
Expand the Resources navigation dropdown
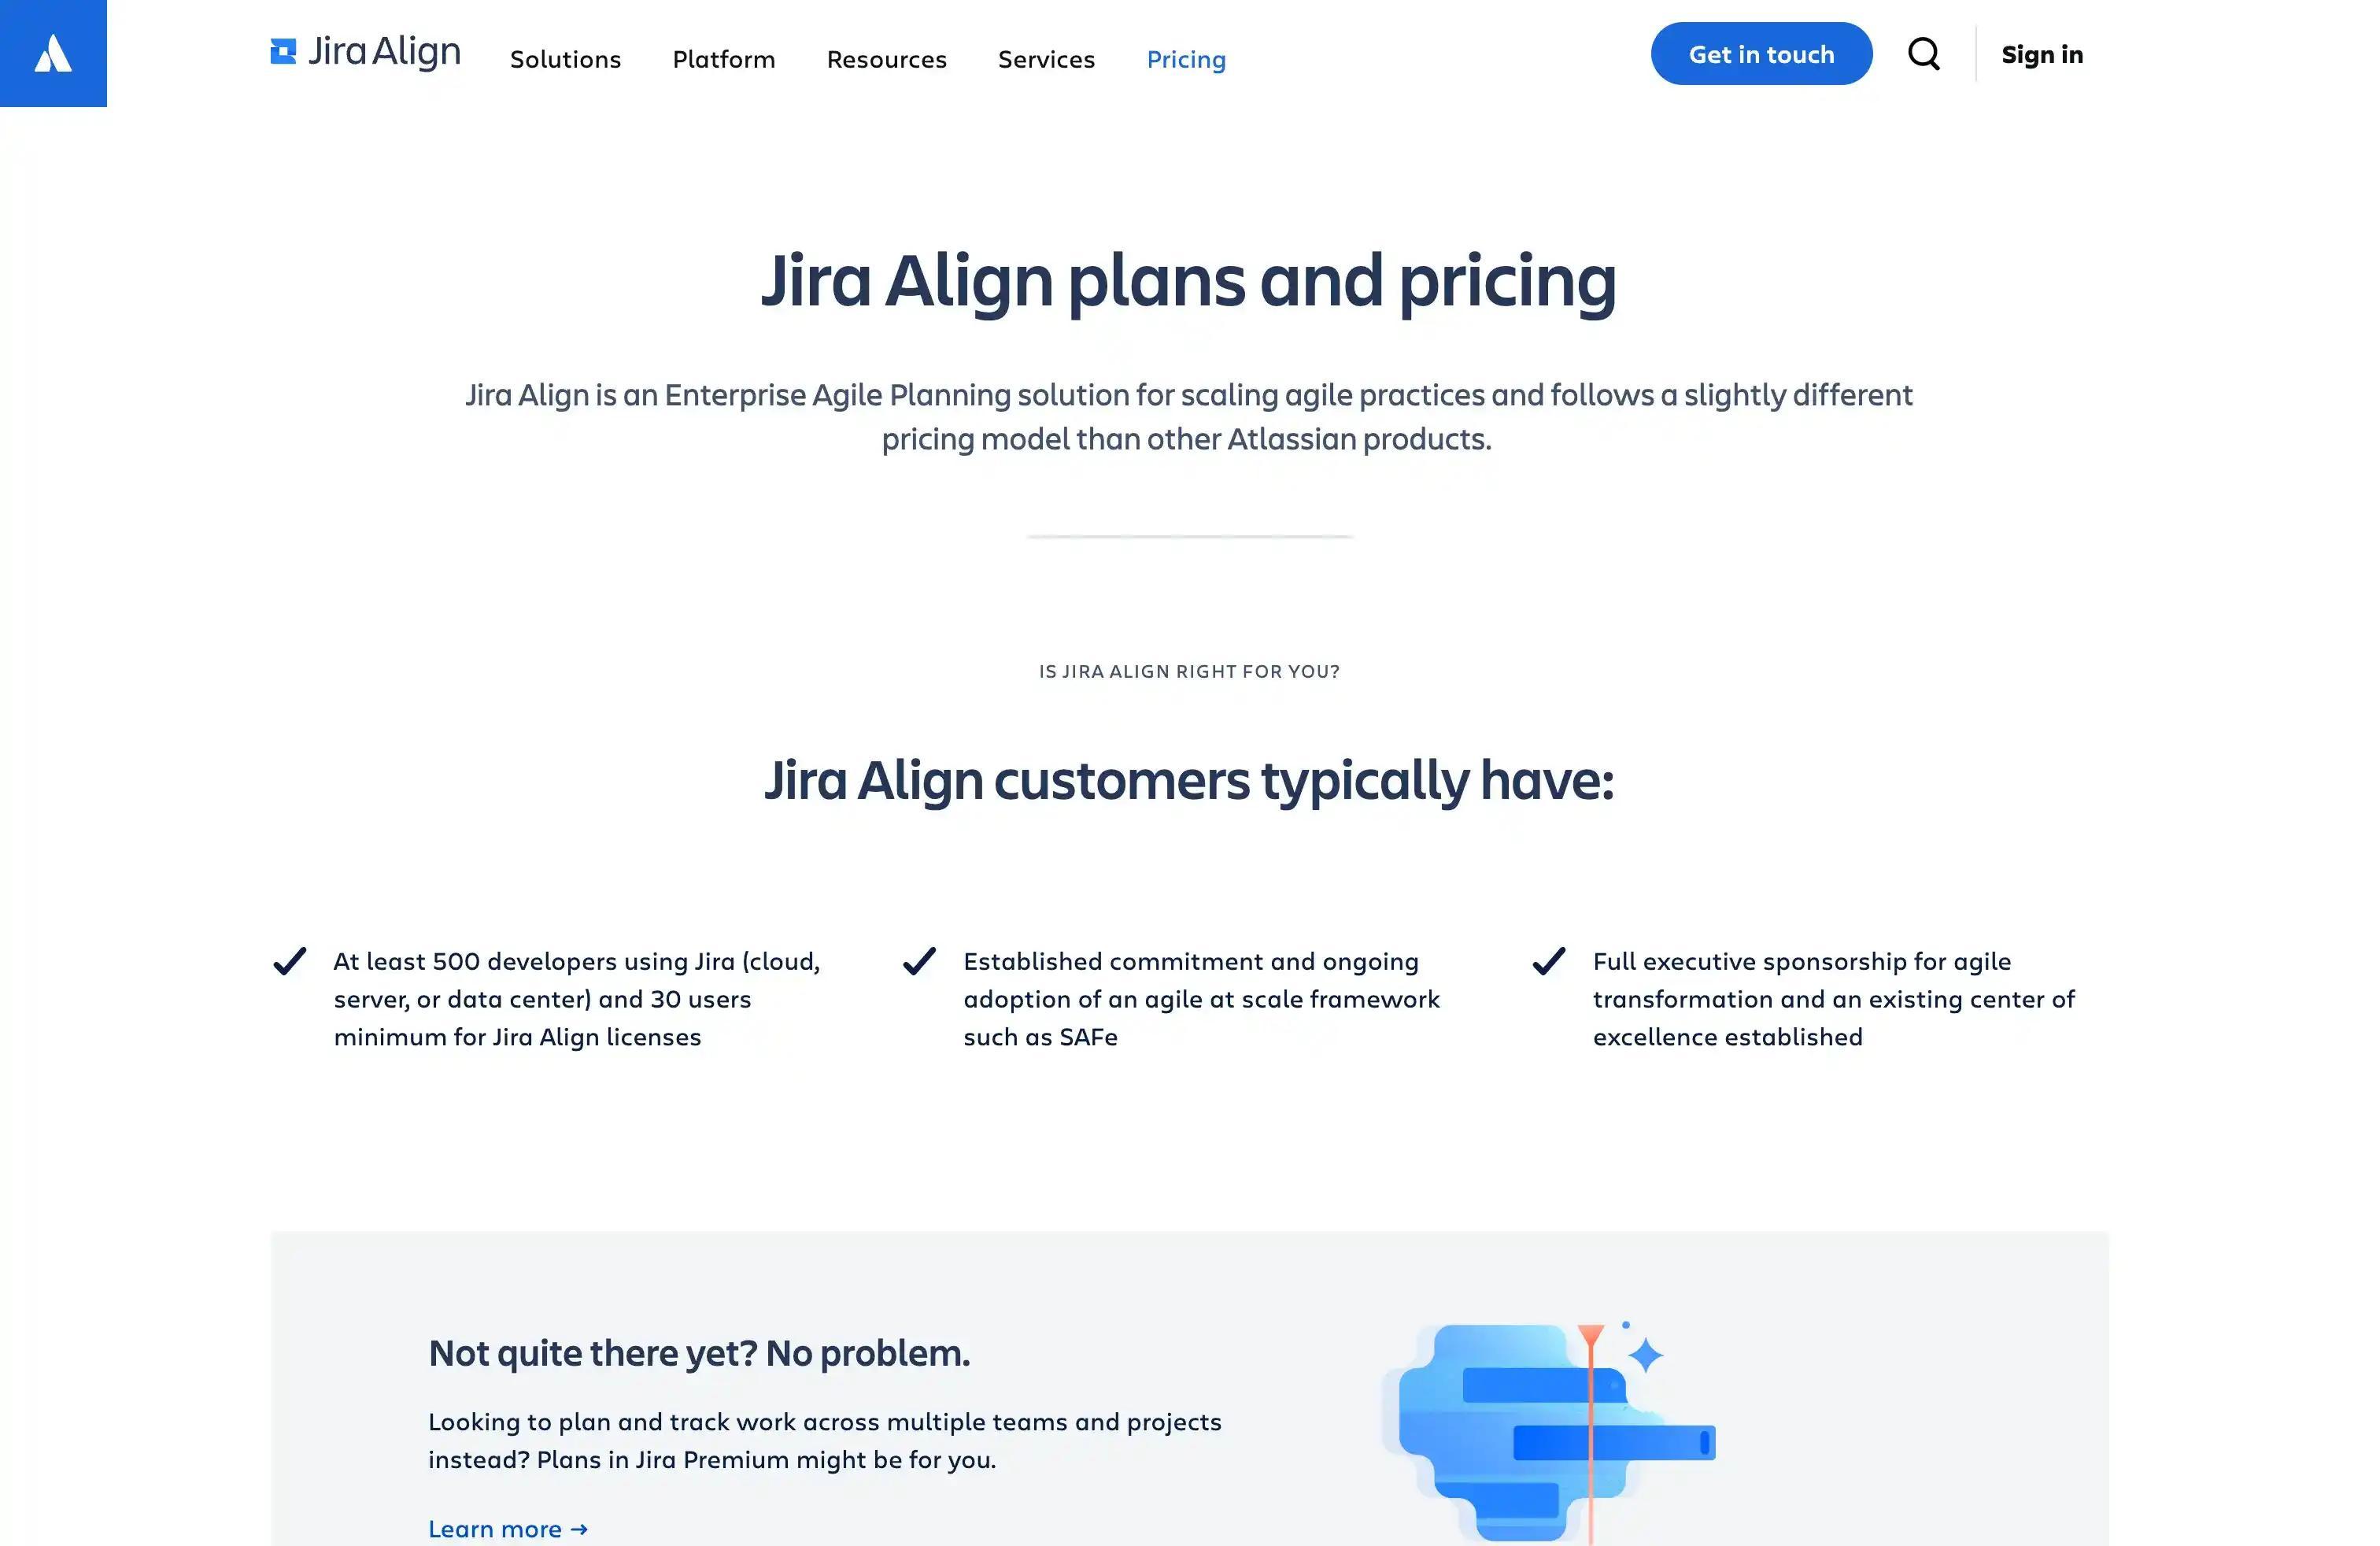[x=885, y=57]
